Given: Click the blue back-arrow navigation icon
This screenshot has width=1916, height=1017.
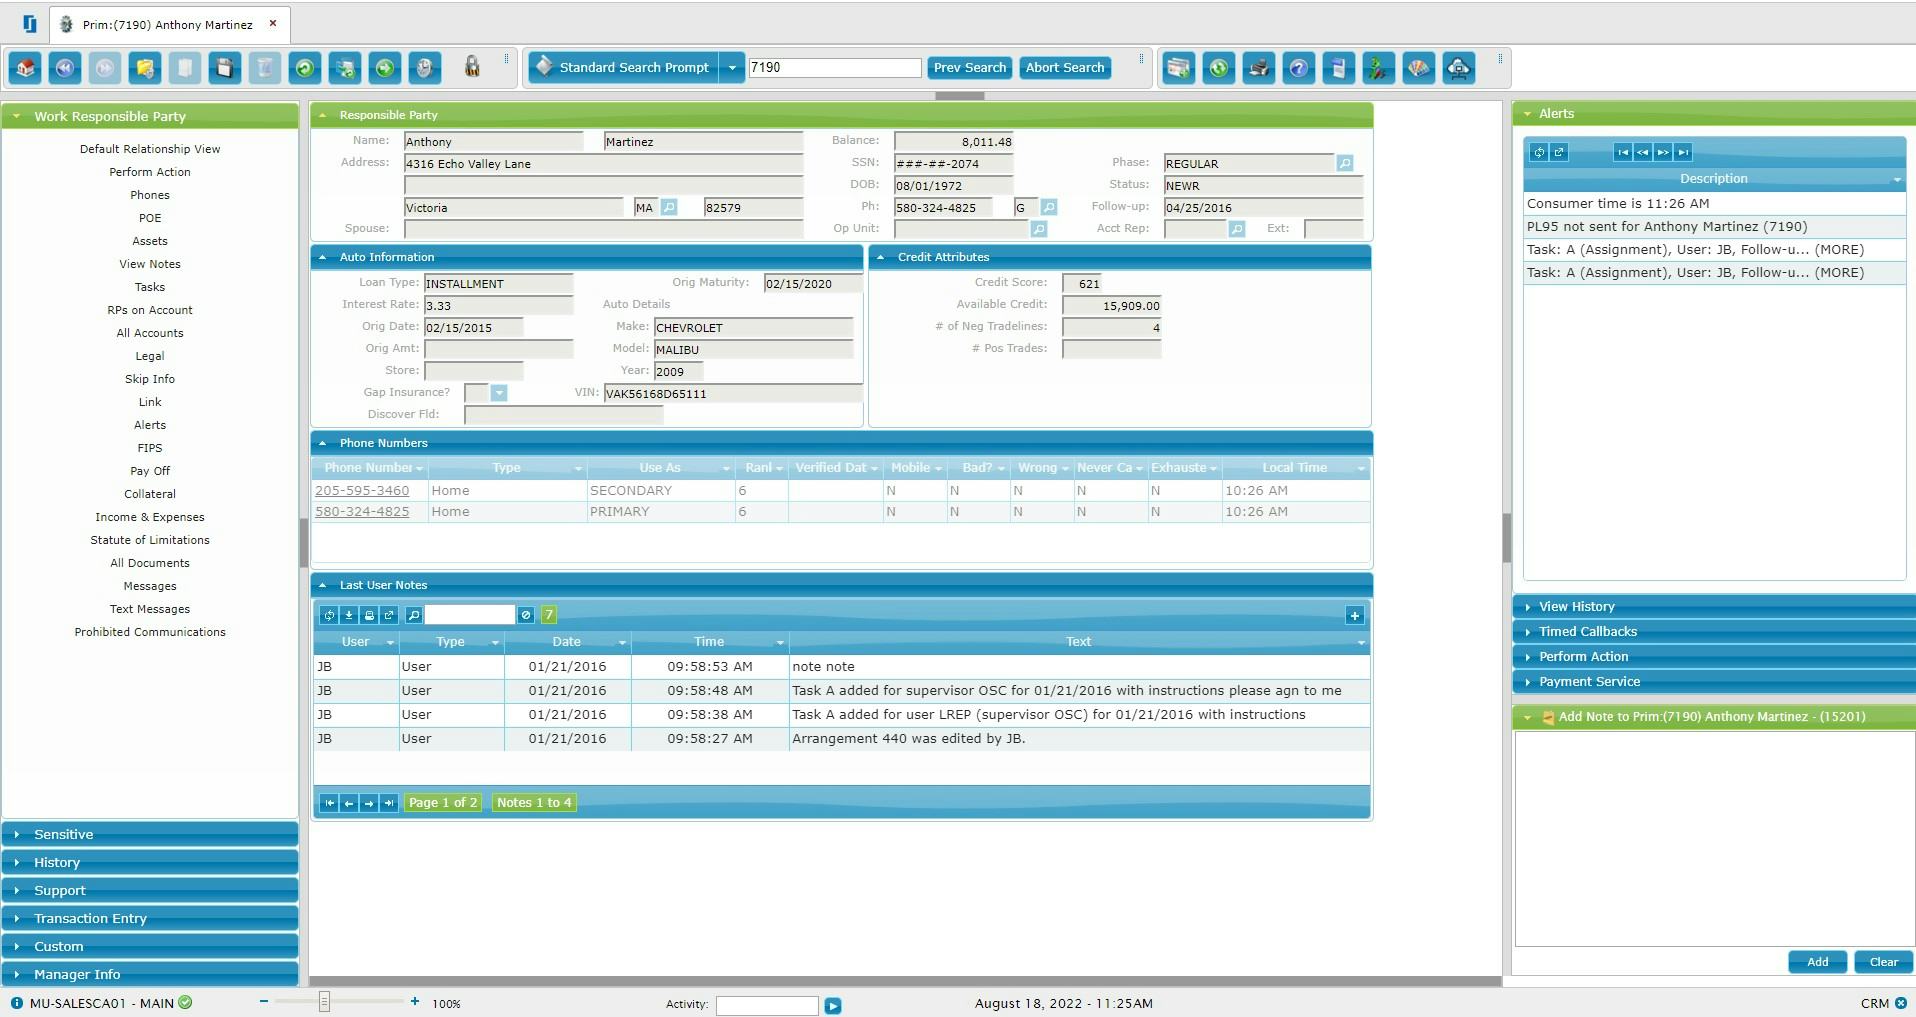Looking at the screenshot, I should click(x=65, y=68).
